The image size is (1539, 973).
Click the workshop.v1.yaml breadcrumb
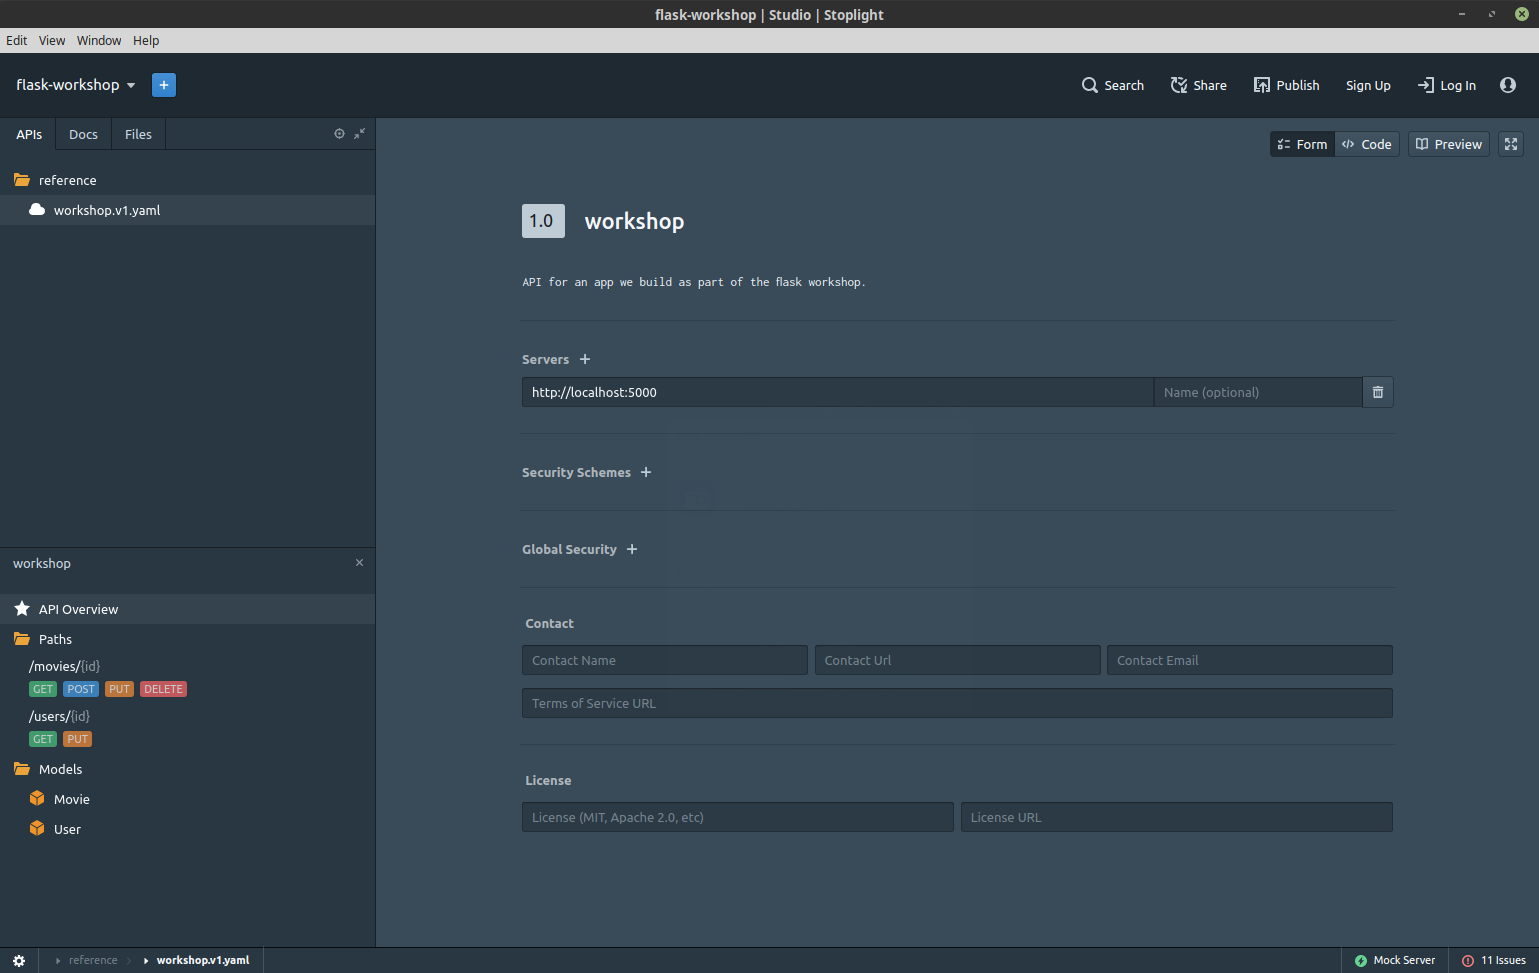(x=202, y=960)
